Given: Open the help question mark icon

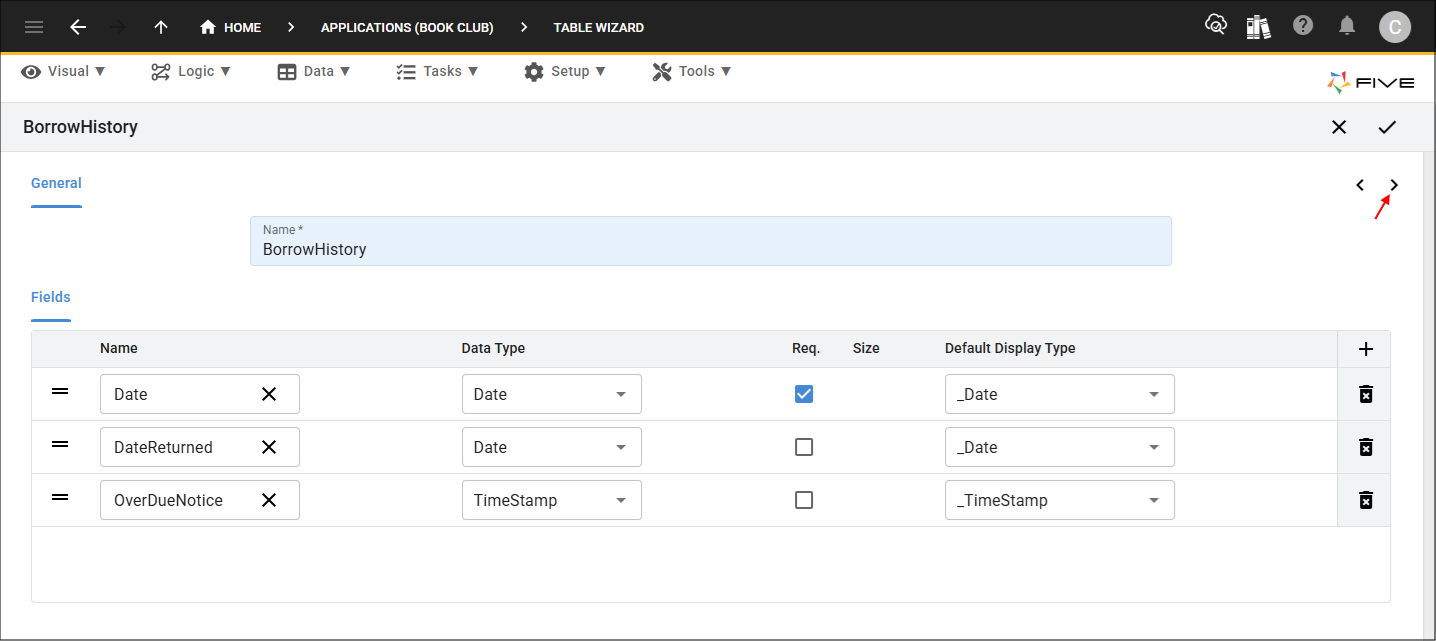Looking at the screenshot, I should click(x=1303, y=26).
